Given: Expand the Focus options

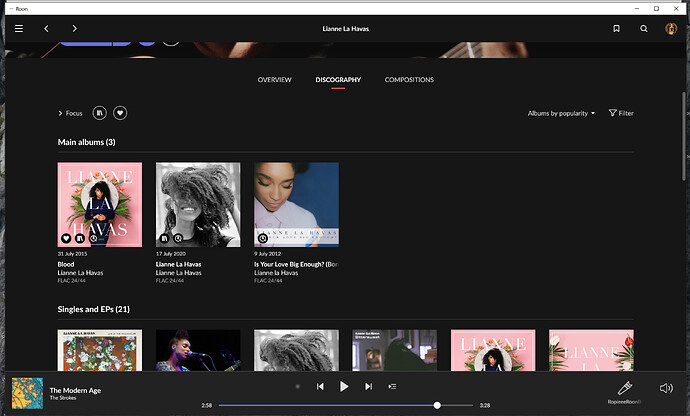Looking at the screenshot, I should pyautogui.click(x=70, y=114).
